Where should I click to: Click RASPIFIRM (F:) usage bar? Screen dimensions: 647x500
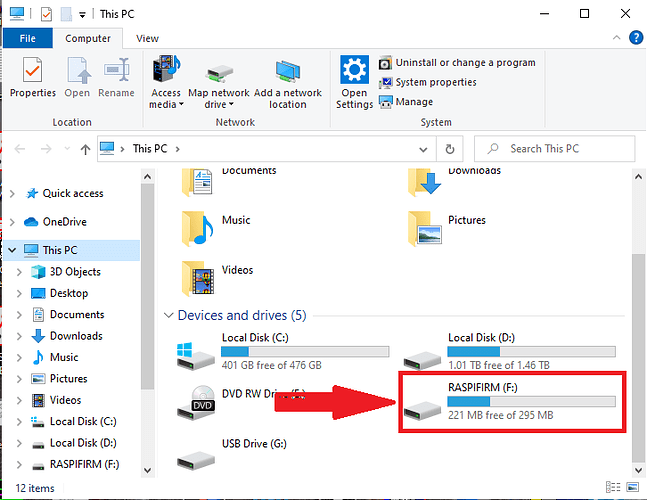click(531, 401)
